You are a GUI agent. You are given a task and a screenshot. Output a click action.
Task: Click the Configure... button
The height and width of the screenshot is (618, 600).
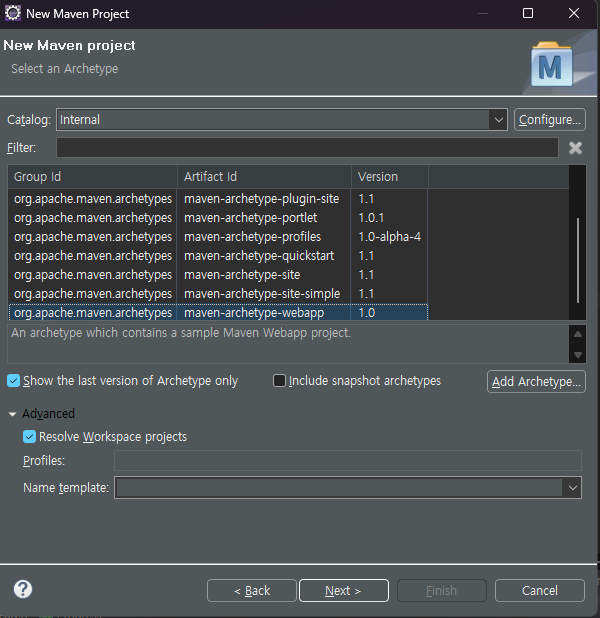click(550, 119)
